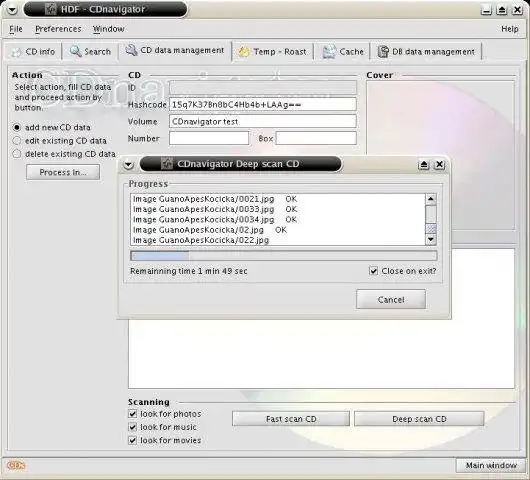Click the progress log scrollbar thumb
The width and height of the screenshot is (530, 480).
pos(431,229)
